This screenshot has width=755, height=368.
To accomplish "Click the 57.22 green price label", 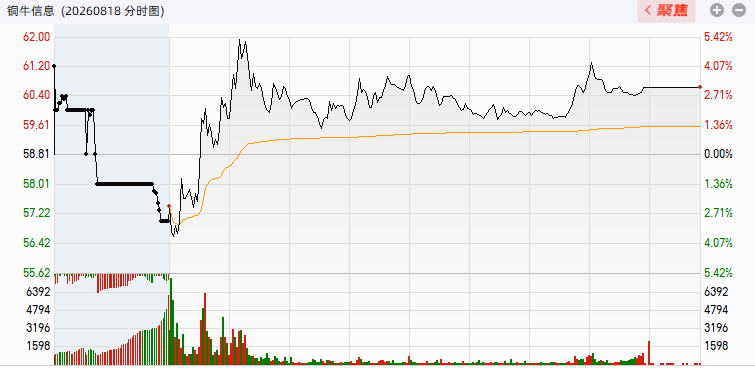I will 37,213.
